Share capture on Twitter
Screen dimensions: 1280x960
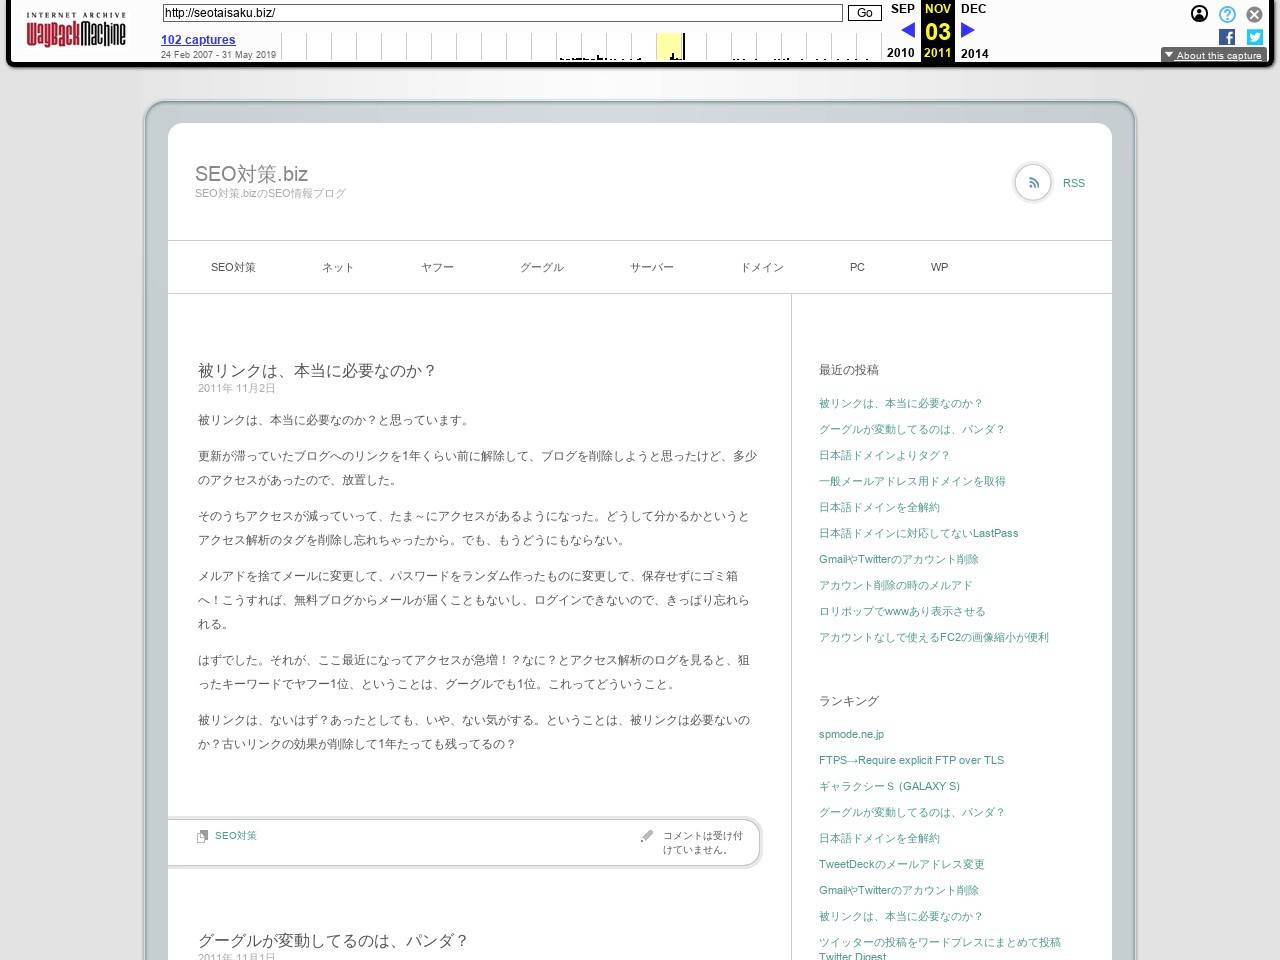tap(1254, 37)
